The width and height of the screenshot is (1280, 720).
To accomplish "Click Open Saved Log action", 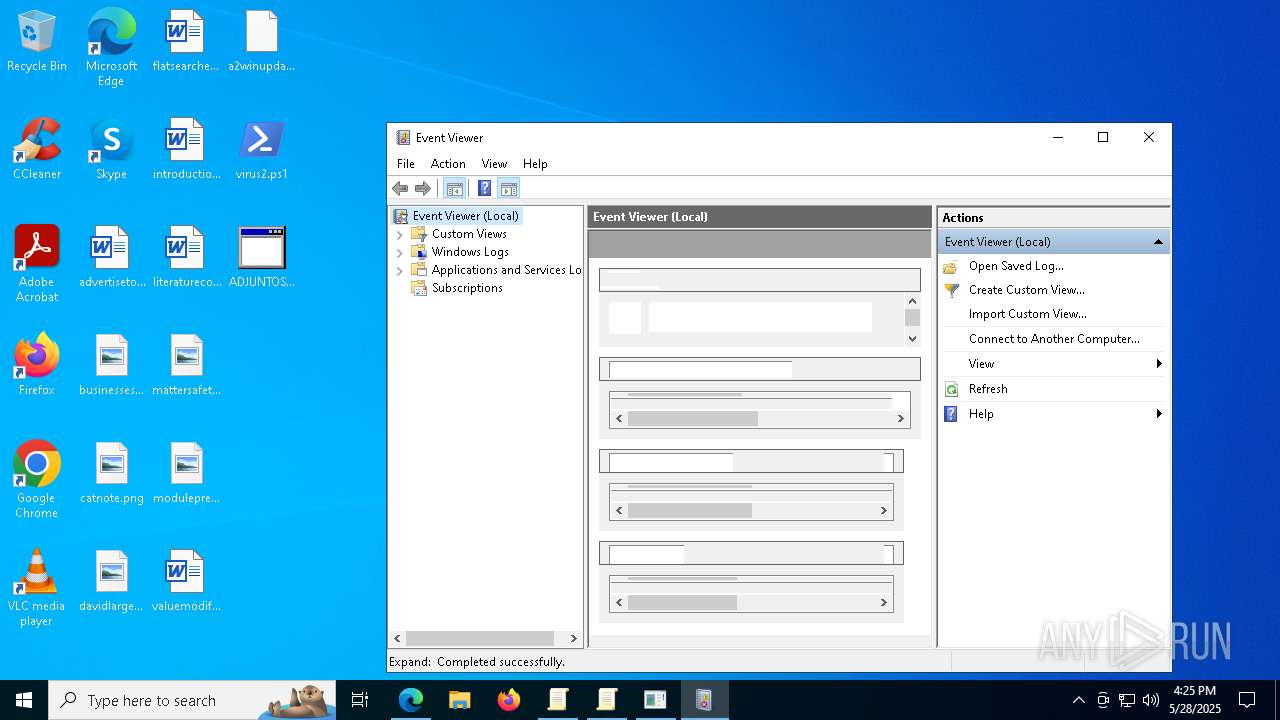I will pyautogui.click(x=1016, y=266).
